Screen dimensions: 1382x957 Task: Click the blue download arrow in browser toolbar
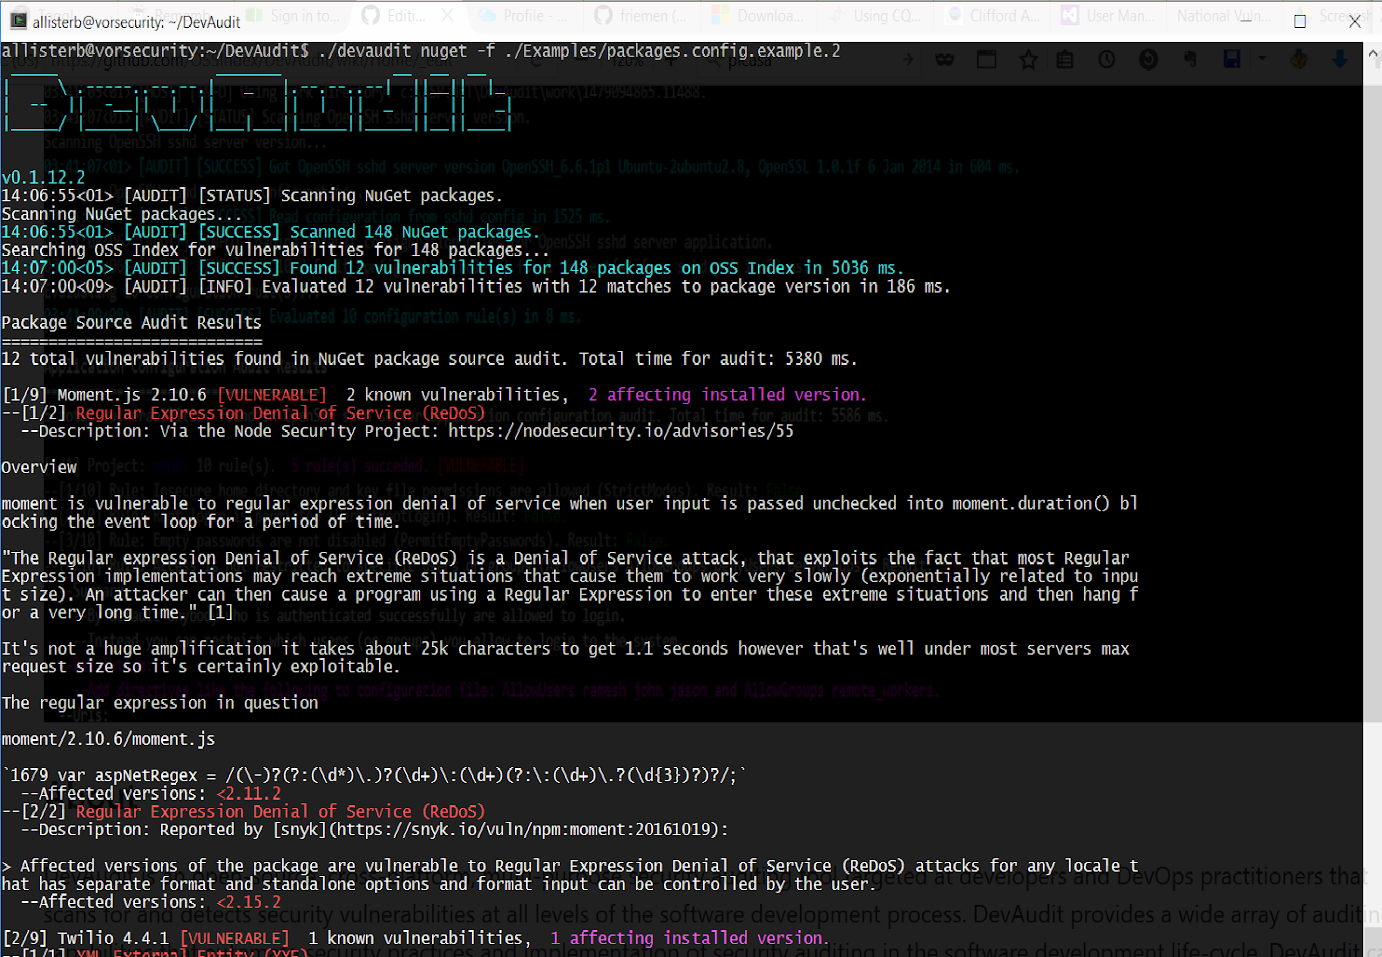click(x=1340, y=60)
